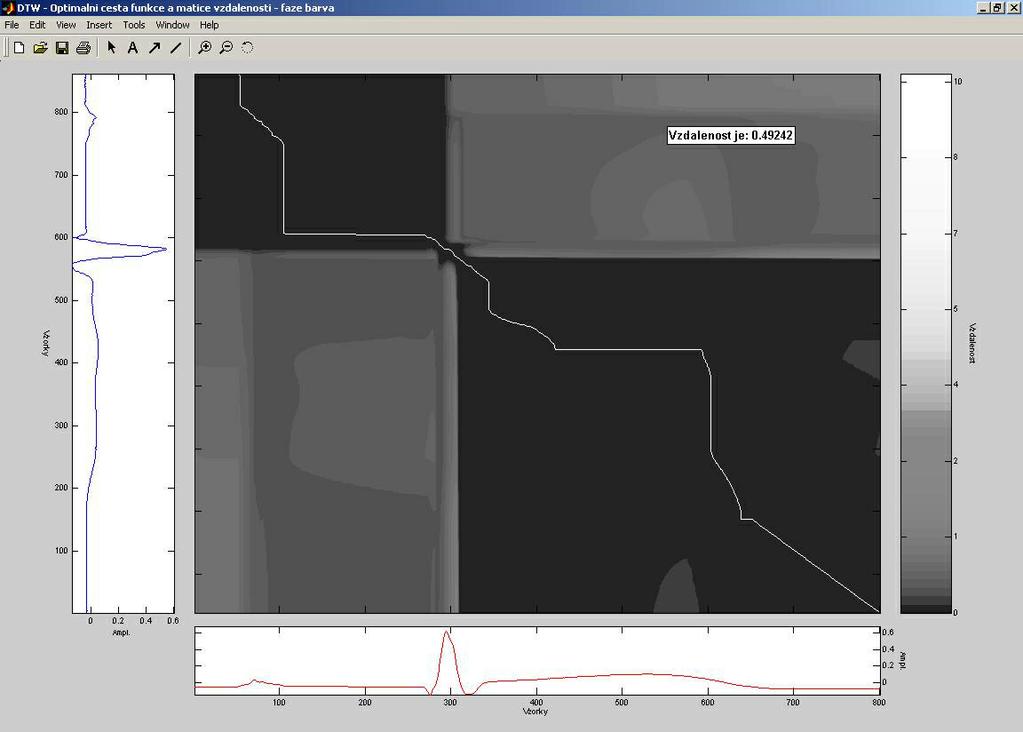Viewport: 1023px width, 732px height.
Task: Click the 'Ampl.' label under left plot
Action: click(121, 632)
